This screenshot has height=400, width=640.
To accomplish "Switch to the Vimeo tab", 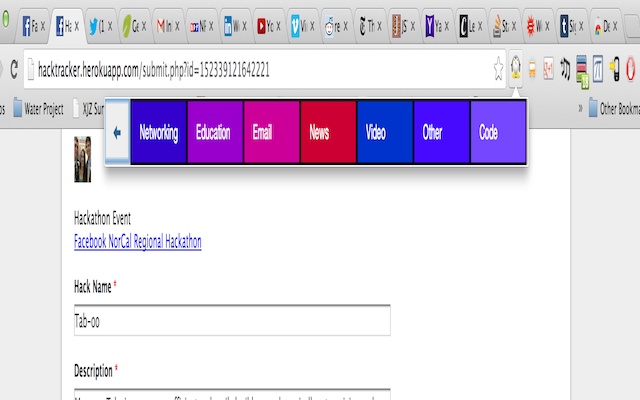I will [x=302, y=27].
